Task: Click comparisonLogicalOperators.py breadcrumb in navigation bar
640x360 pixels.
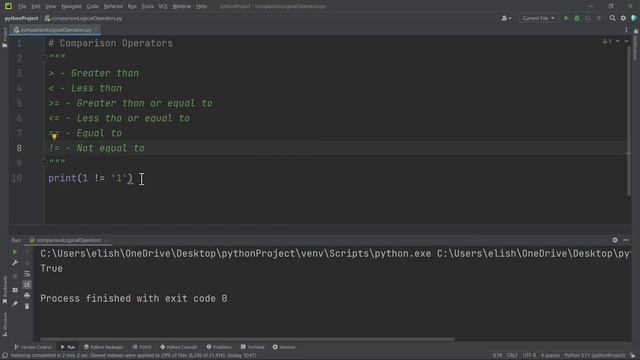Action: coord(83,18)
